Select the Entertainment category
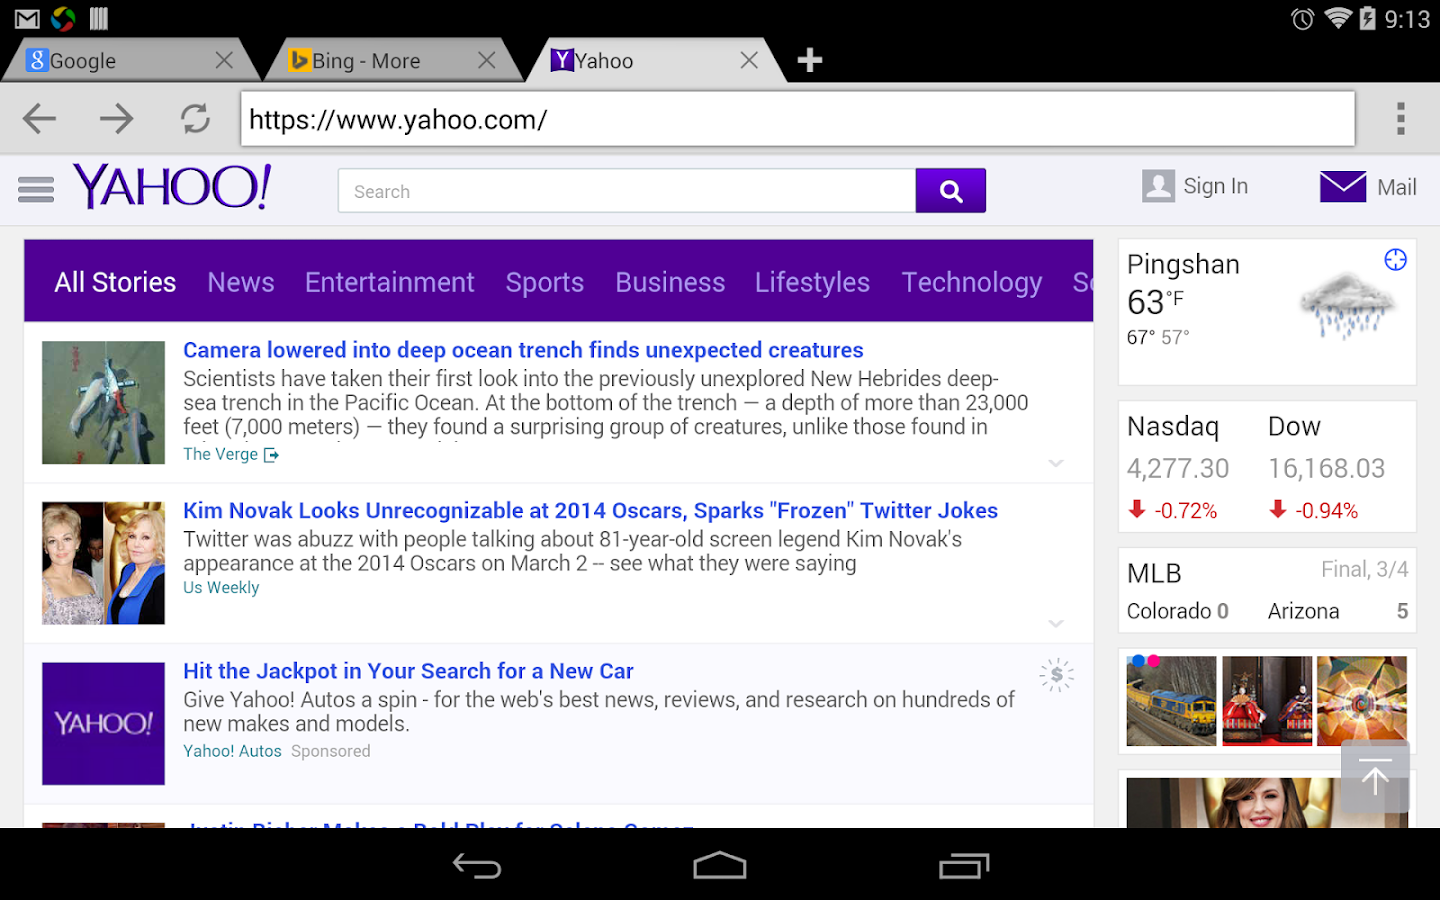Image resolution: width=1440 pixels, height=900 pixels. coord(390,282)
